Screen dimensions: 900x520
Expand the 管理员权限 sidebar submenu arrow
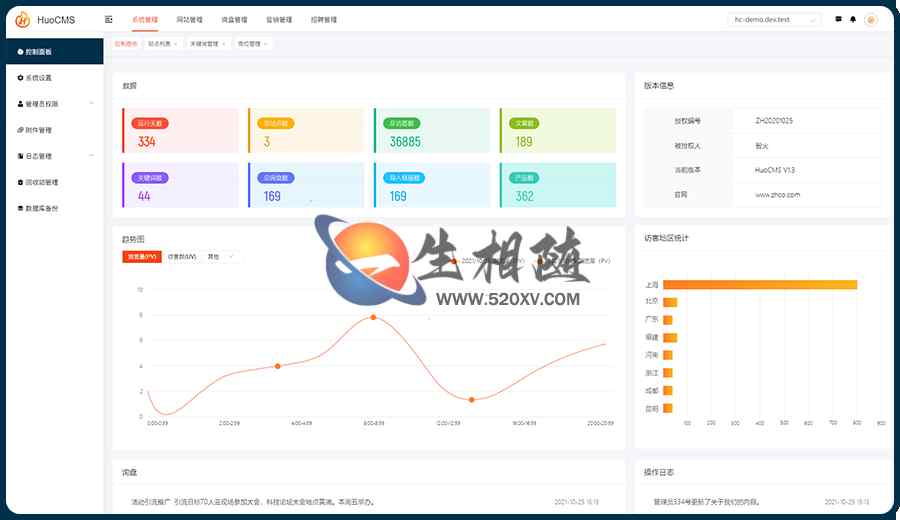(92, 104)
